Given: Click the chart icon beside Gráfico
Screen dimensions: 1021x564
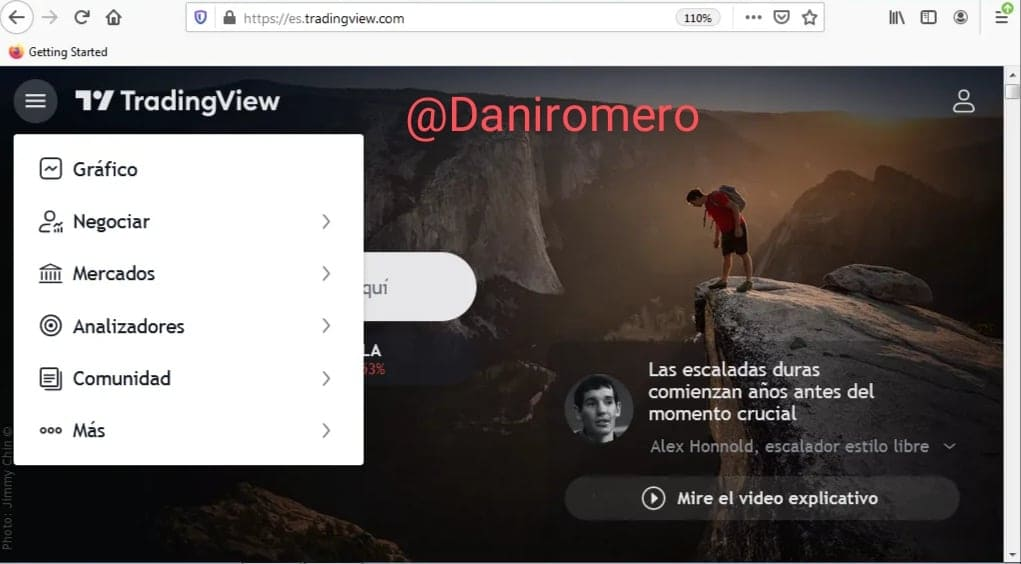Looking at the screenshot, I should coord(50,169).
